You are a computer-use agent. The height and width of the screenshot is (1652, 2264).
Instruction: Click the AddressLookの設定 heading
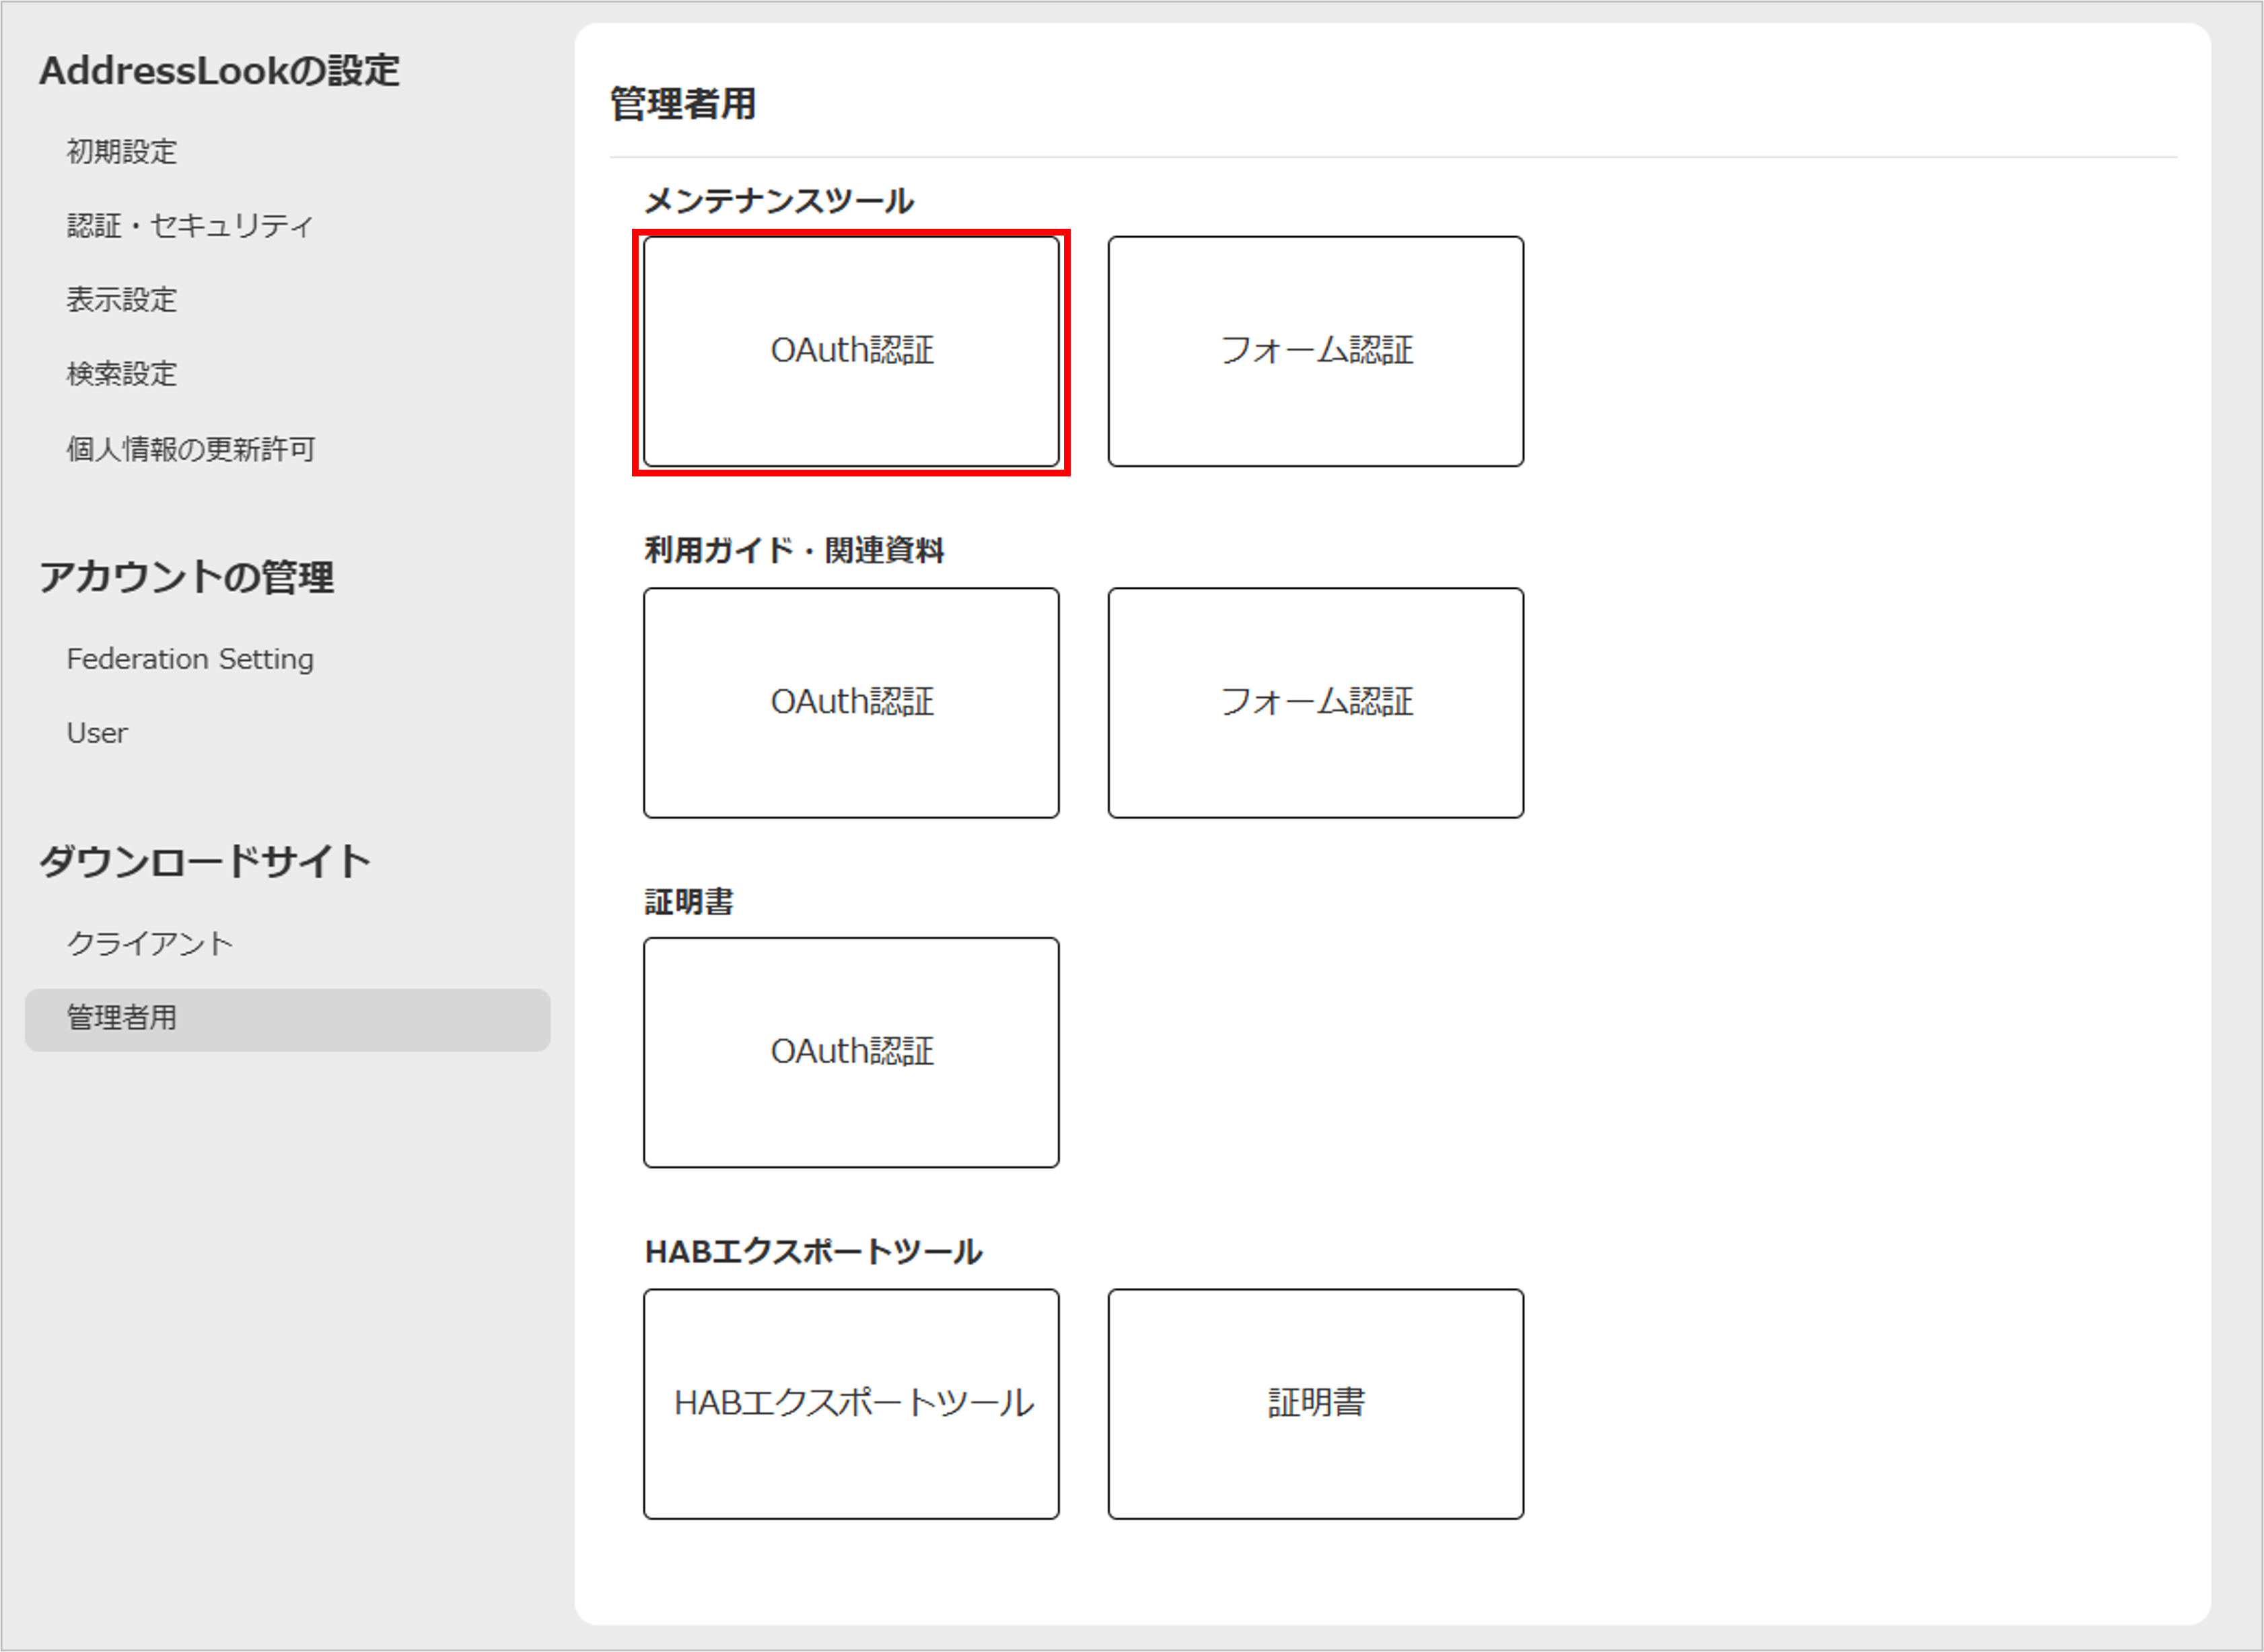click(x=219, y=71)
